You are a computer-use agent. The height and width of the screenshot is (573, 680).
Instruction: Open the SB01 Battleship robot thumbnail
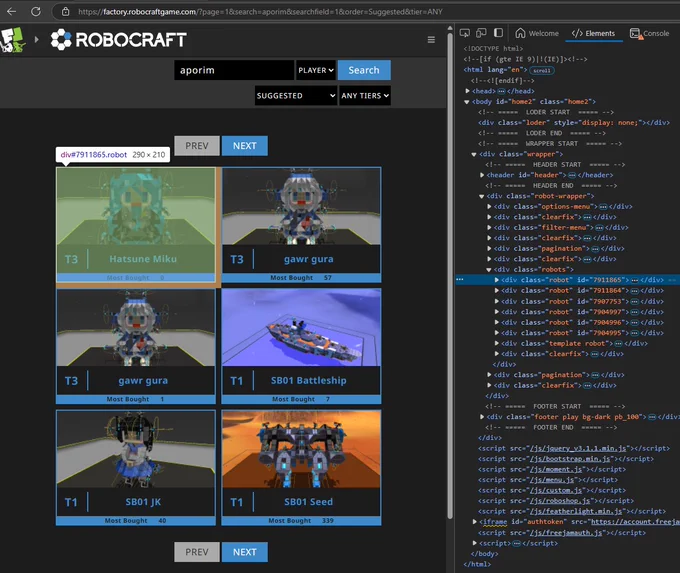(x=301, y=327)
